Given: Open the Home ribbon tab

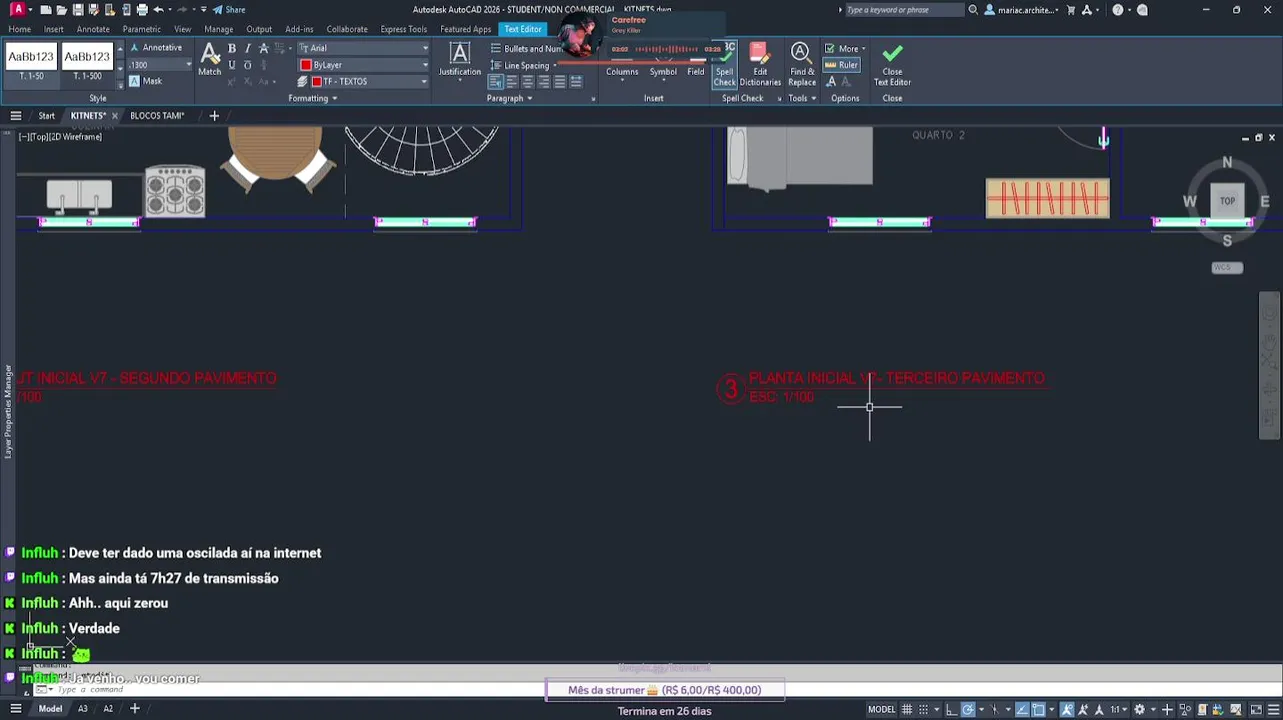Looking at the screenshot, I should pyautogui.click(x=20, y=29).
